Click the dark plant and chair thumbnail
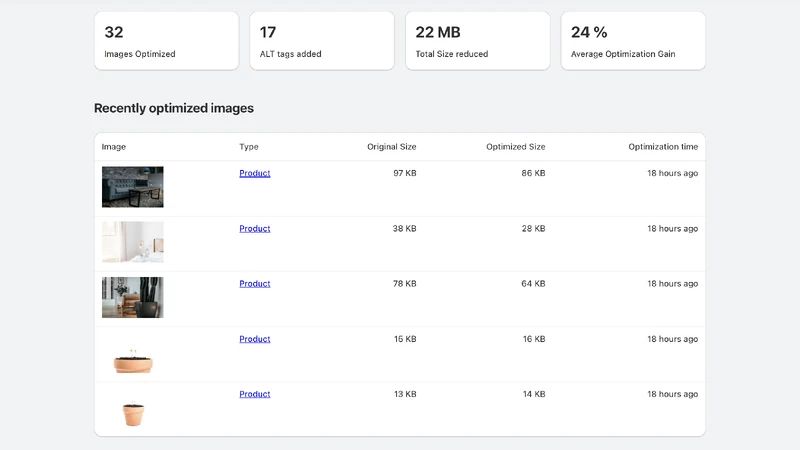Viewport: 800px width, 450px height. (x=133, y=297)
